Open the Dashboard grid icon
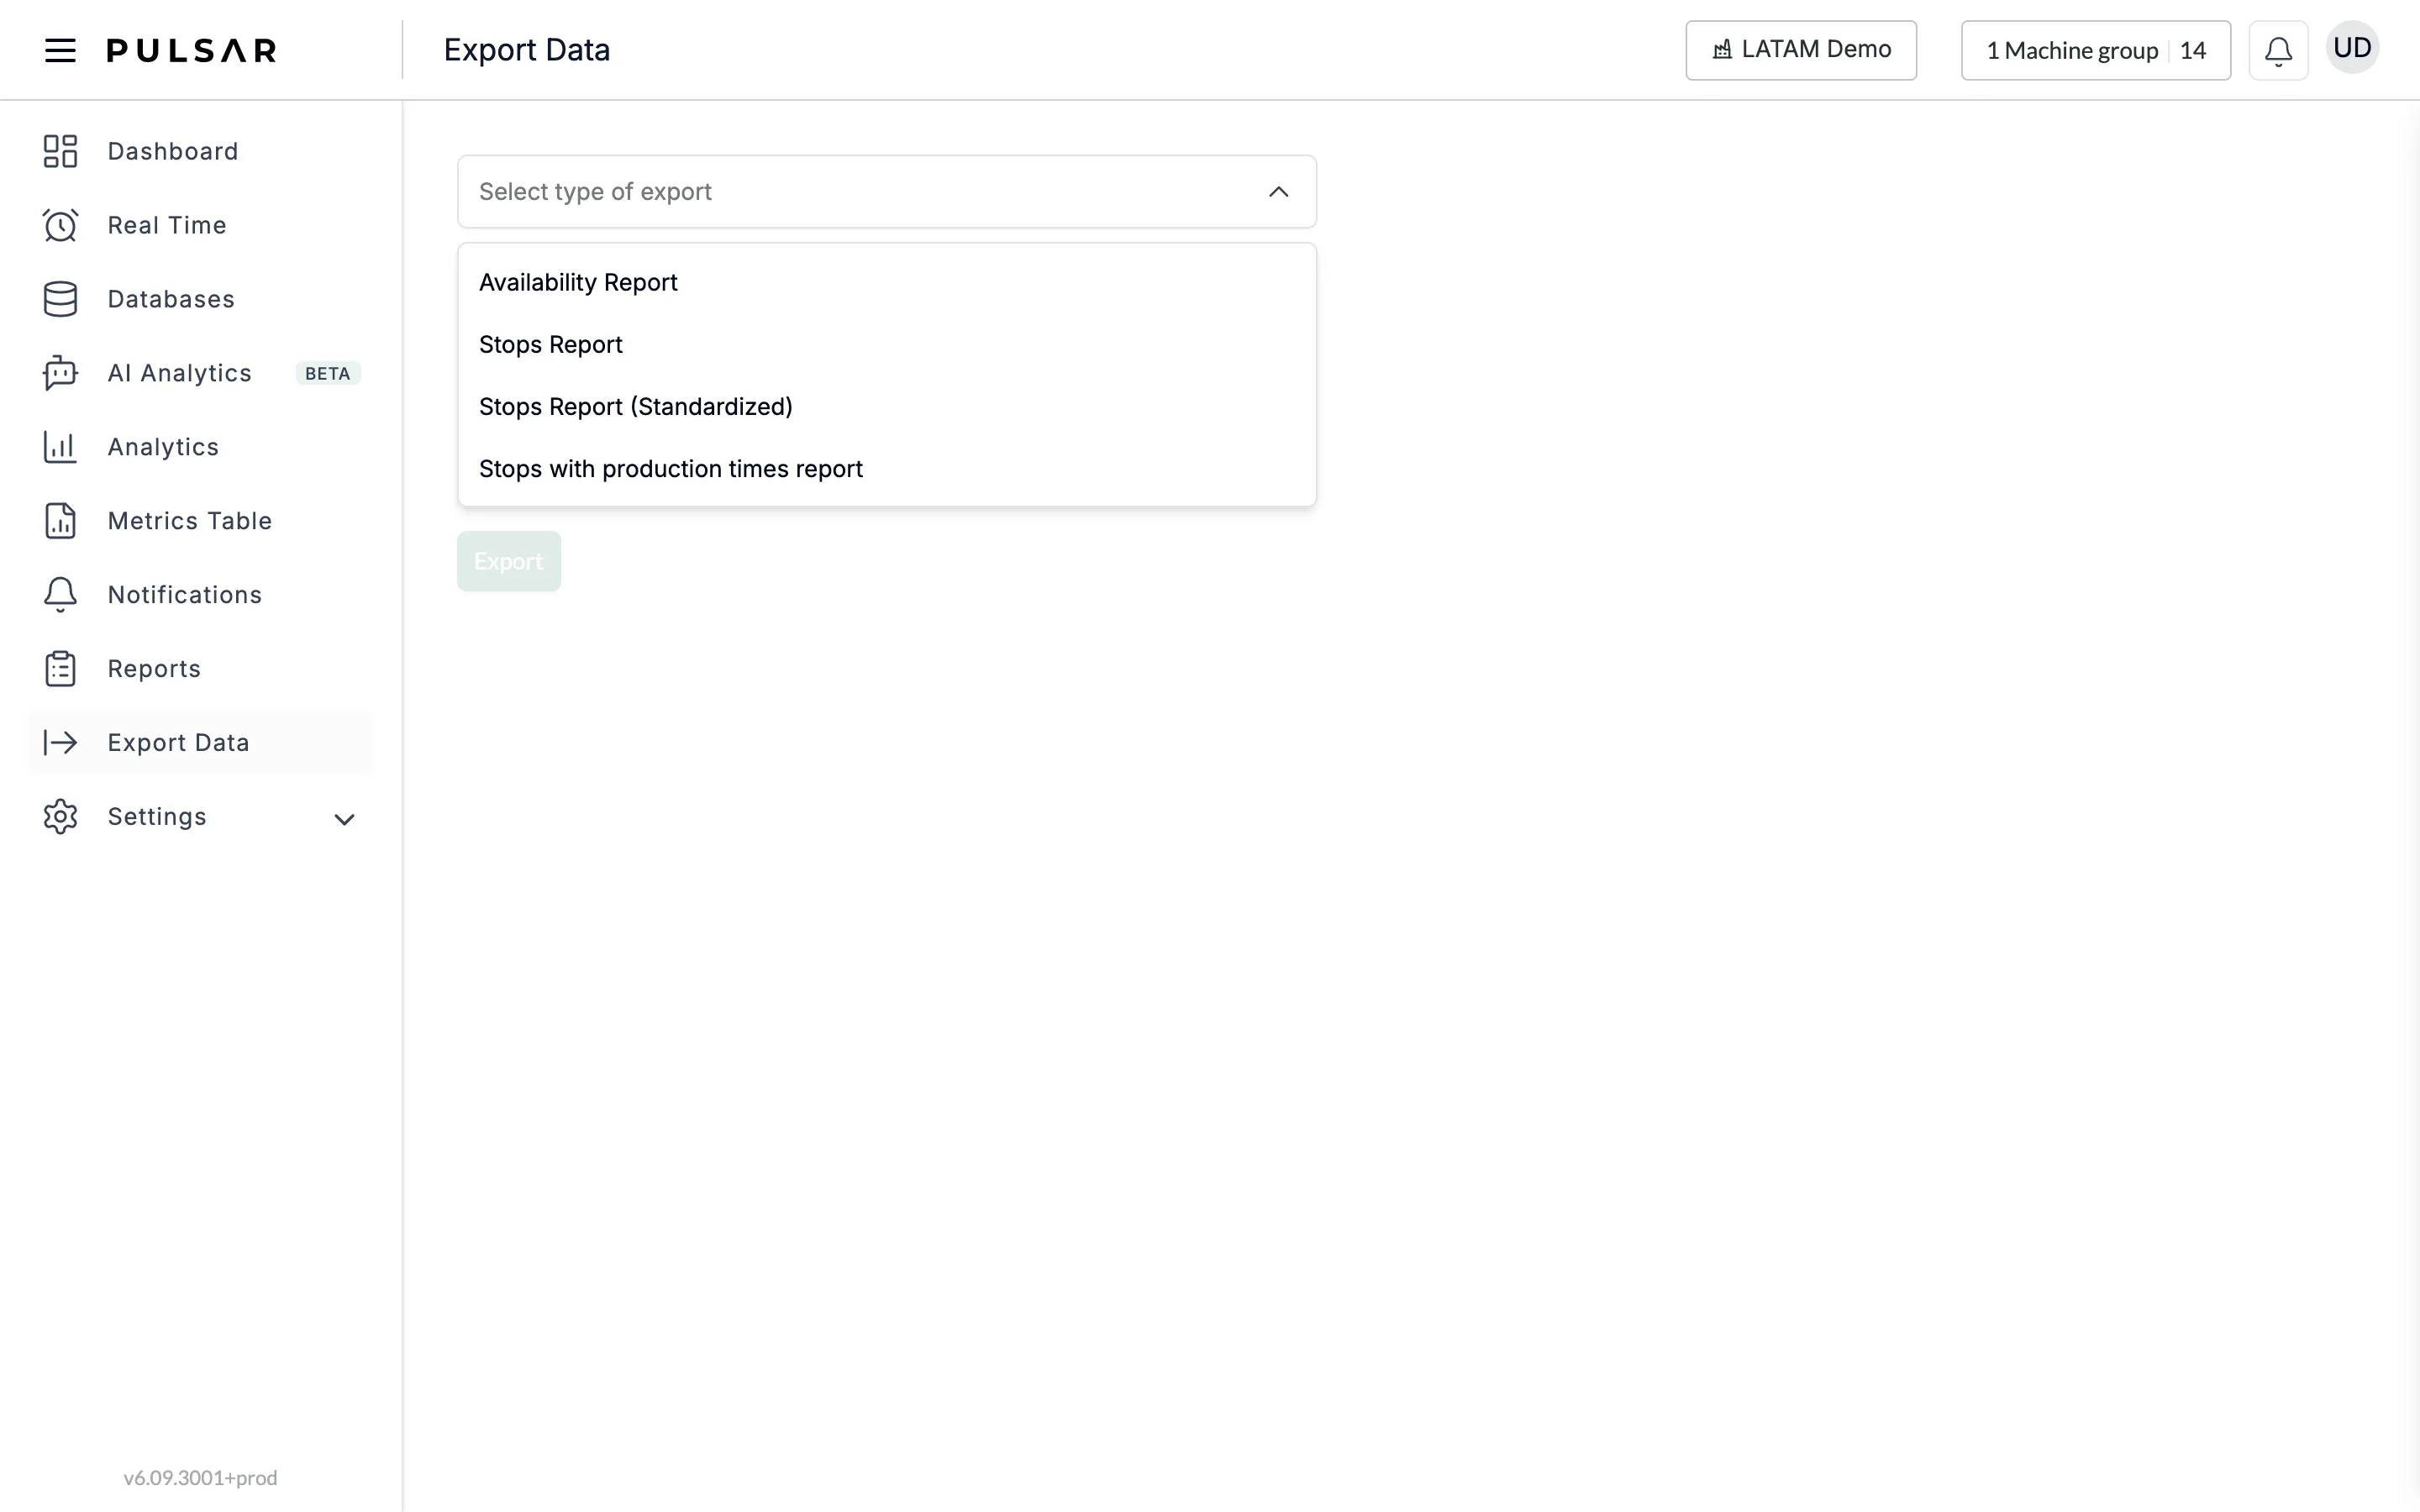 (x=60, y=151)
